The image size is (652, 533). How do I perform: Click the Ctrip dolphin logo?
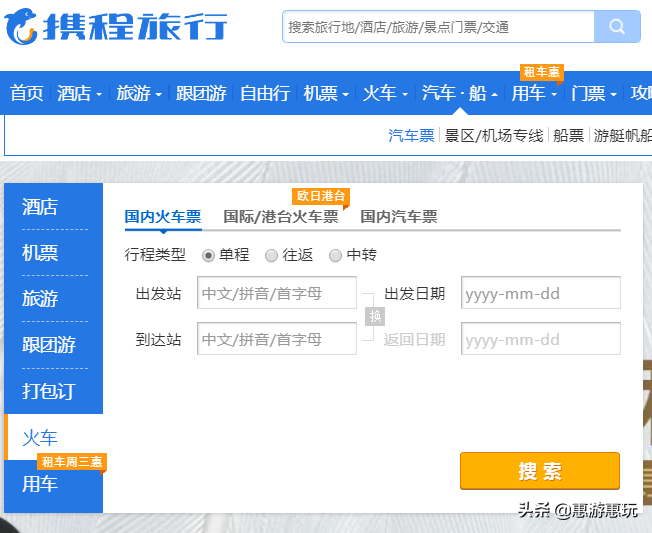pyautogui.click(x=21, y=27)
